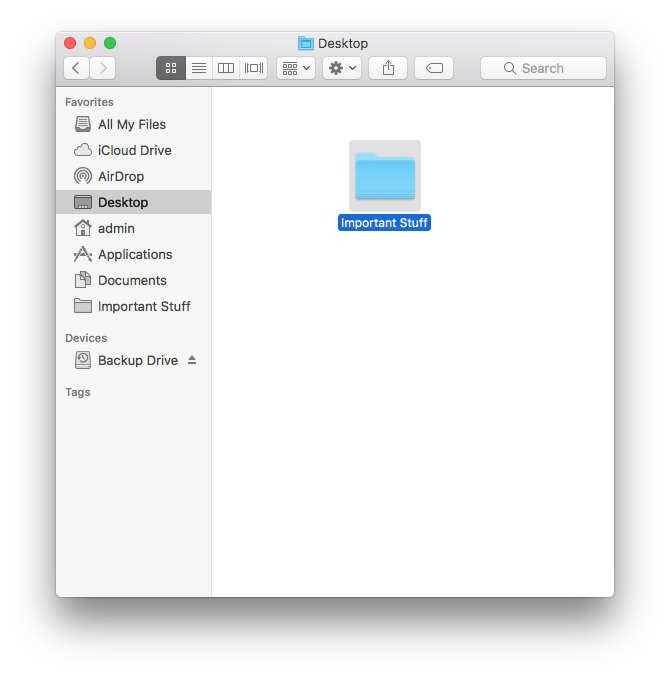Select AirDrop in sidebar
The height and width of the screenshot is (677, 670).
(x=134, y=176)
